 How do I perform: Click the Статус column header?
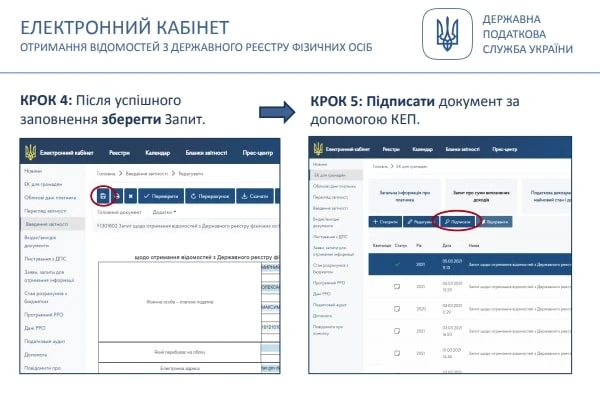pos(401,246)
